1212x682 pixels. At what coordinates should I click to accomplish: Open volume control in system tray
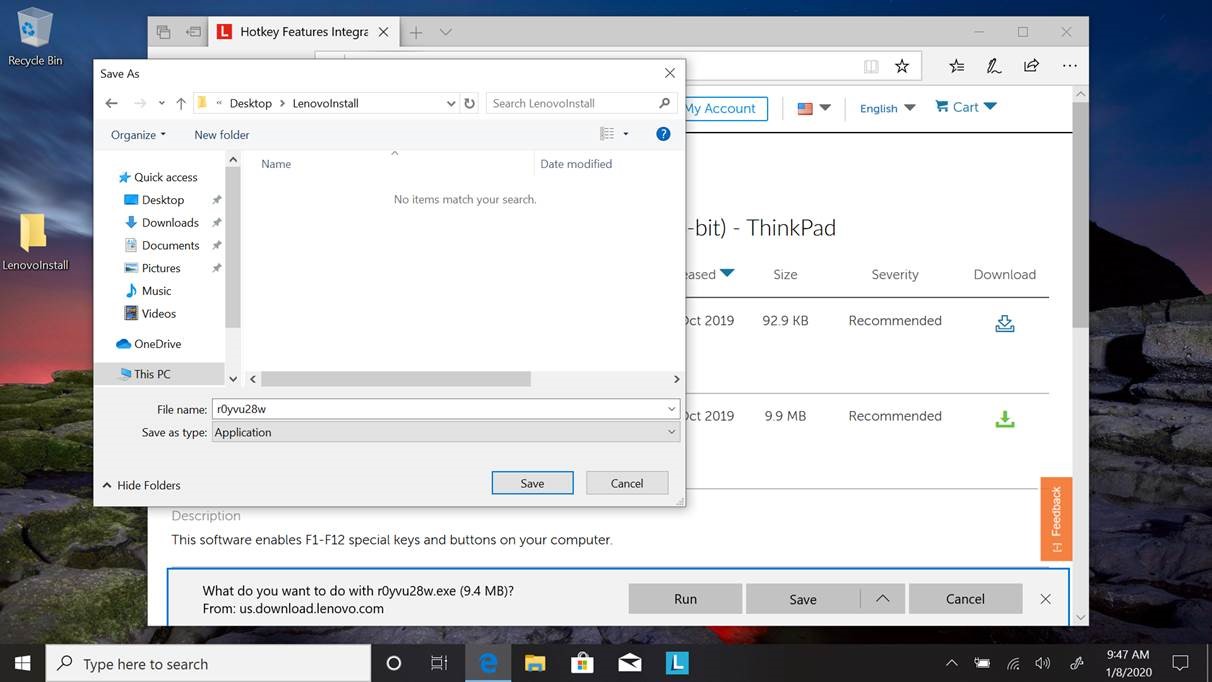coord(1043,662)
